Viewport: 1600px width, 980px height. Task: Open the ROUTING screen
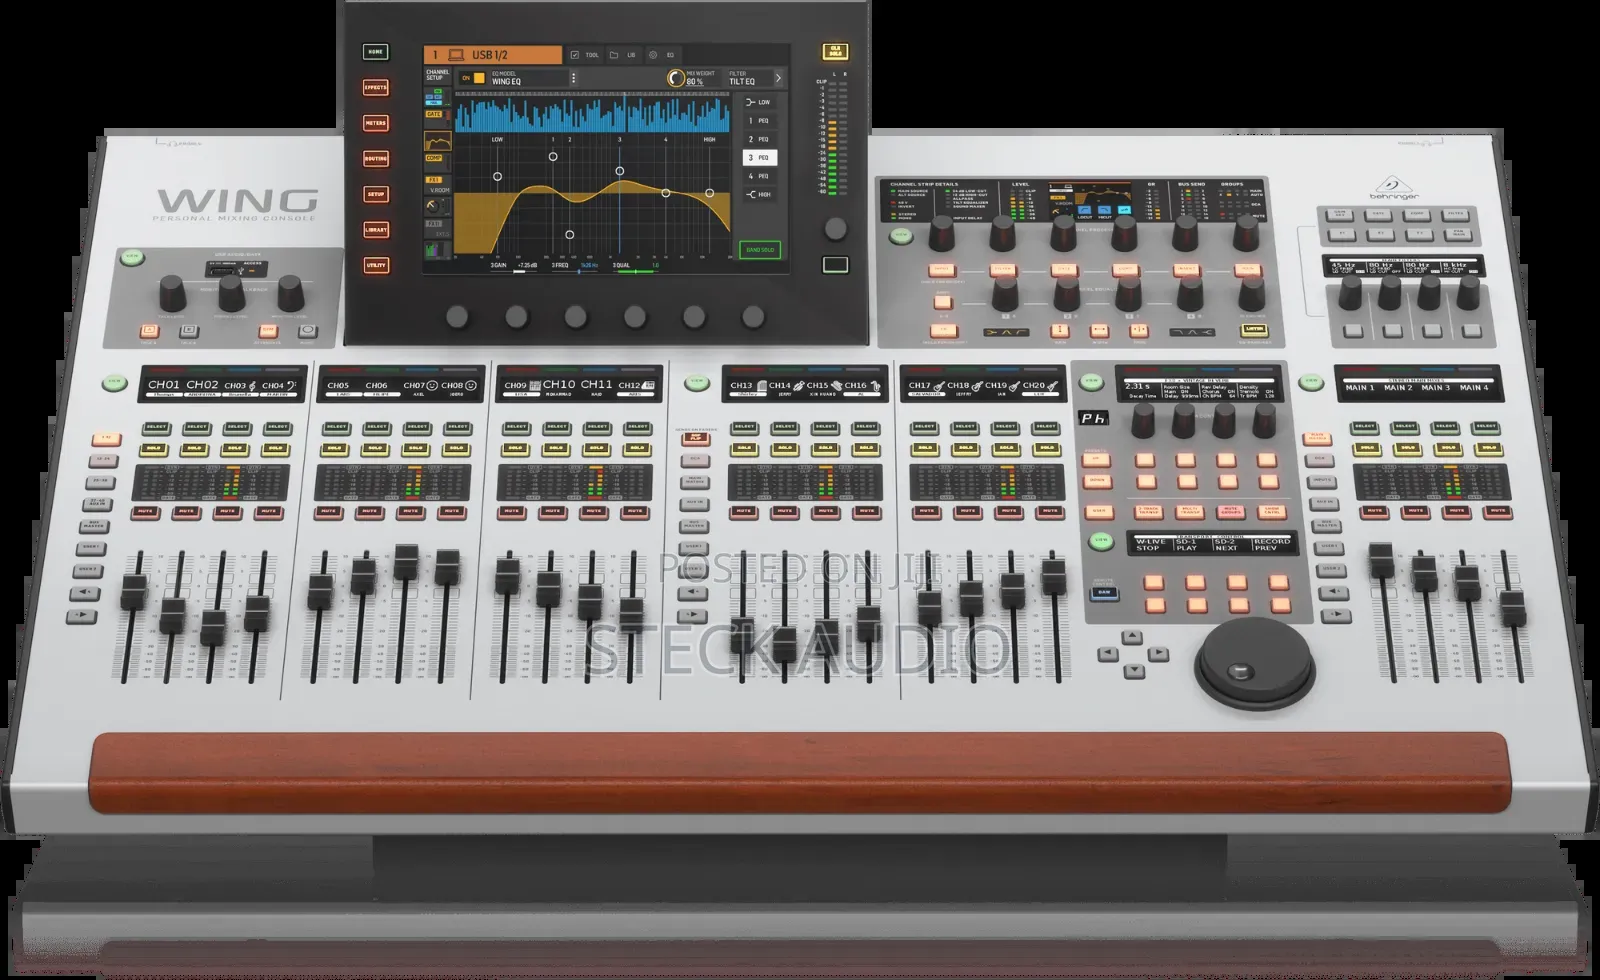(376, 159)
